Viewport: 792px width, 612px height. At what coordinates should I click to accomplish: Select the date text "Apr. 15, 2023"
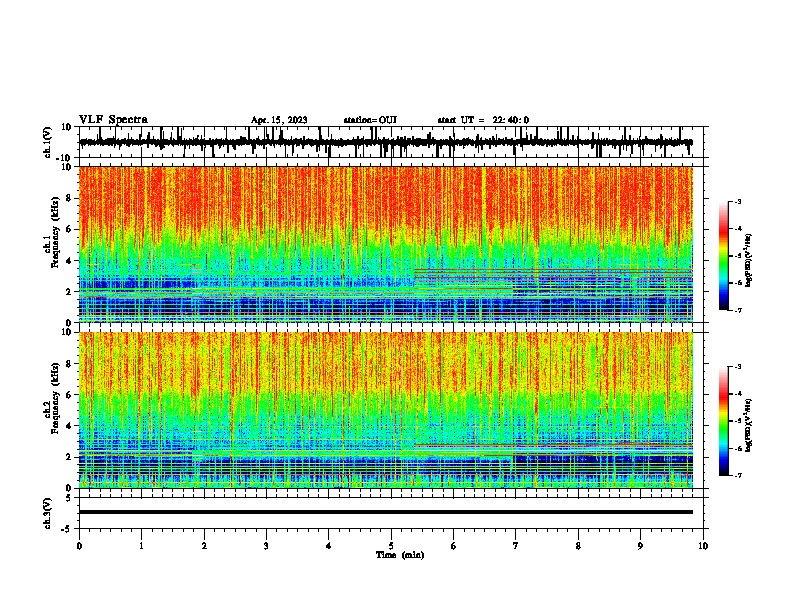tap(279, 120)
